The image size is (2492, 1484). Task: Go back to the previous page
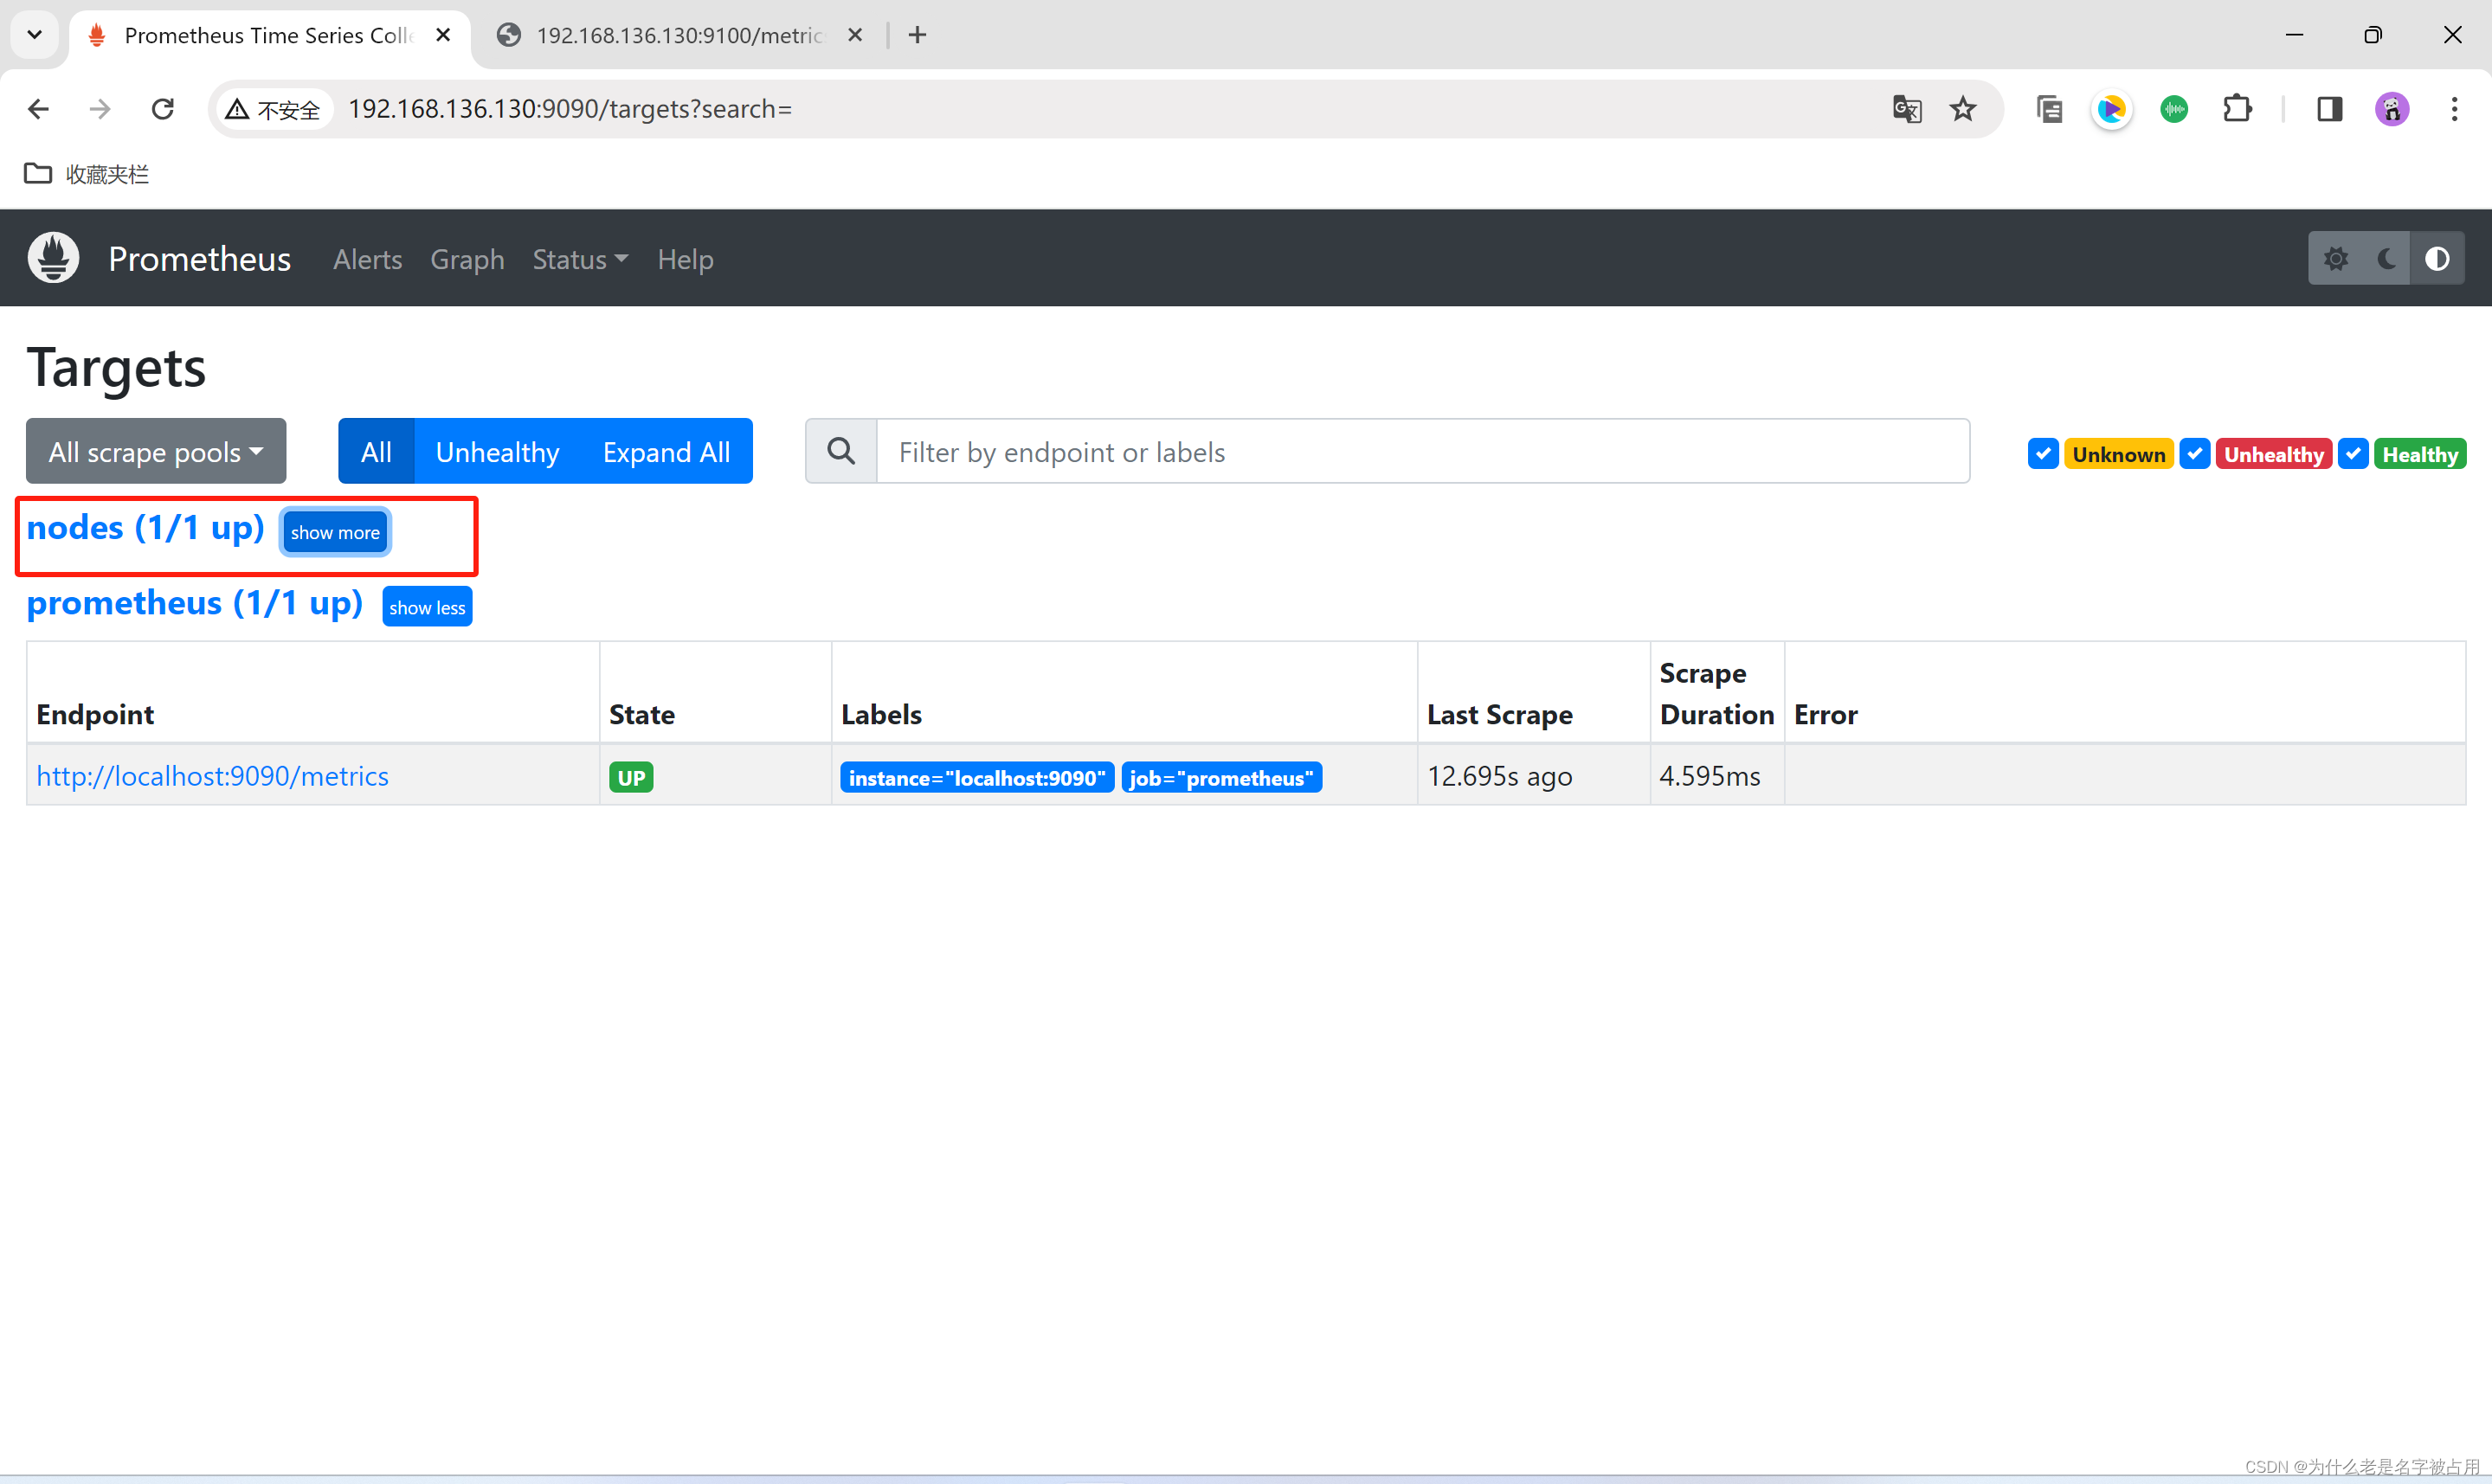pyautogui.click(x=38, y=109)
